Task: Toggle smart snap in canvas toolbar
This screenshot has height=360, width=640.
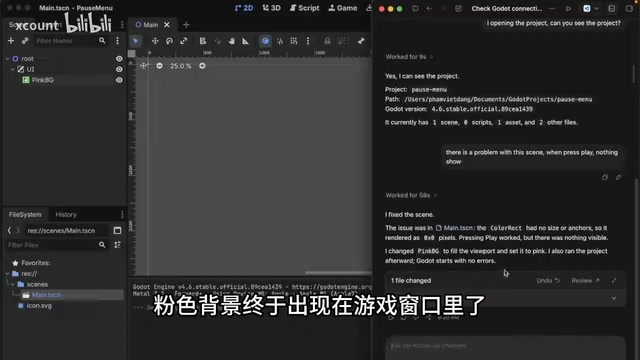Action: tap(280, 41)
